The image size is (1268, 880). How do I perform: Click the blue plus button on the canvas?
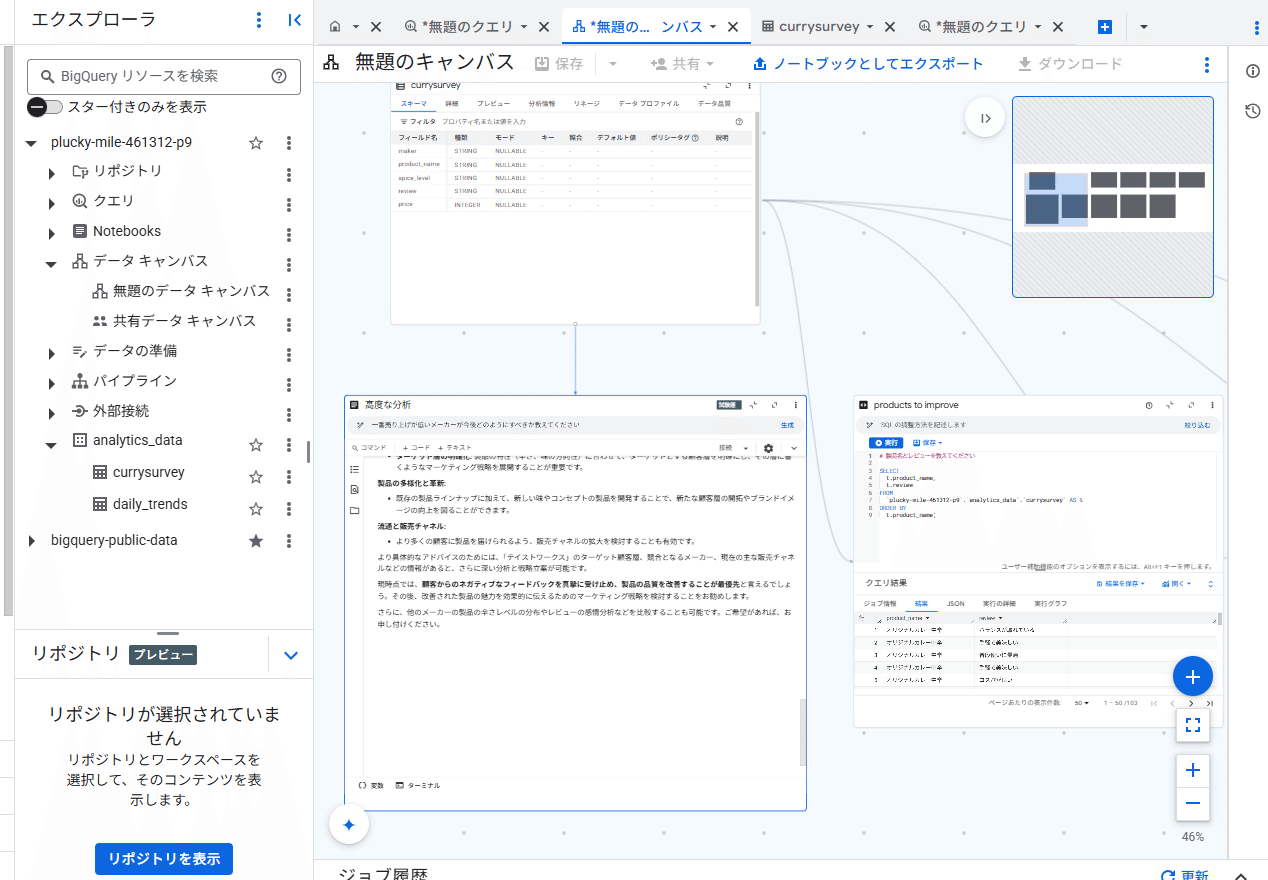[x=1192, y=676]
